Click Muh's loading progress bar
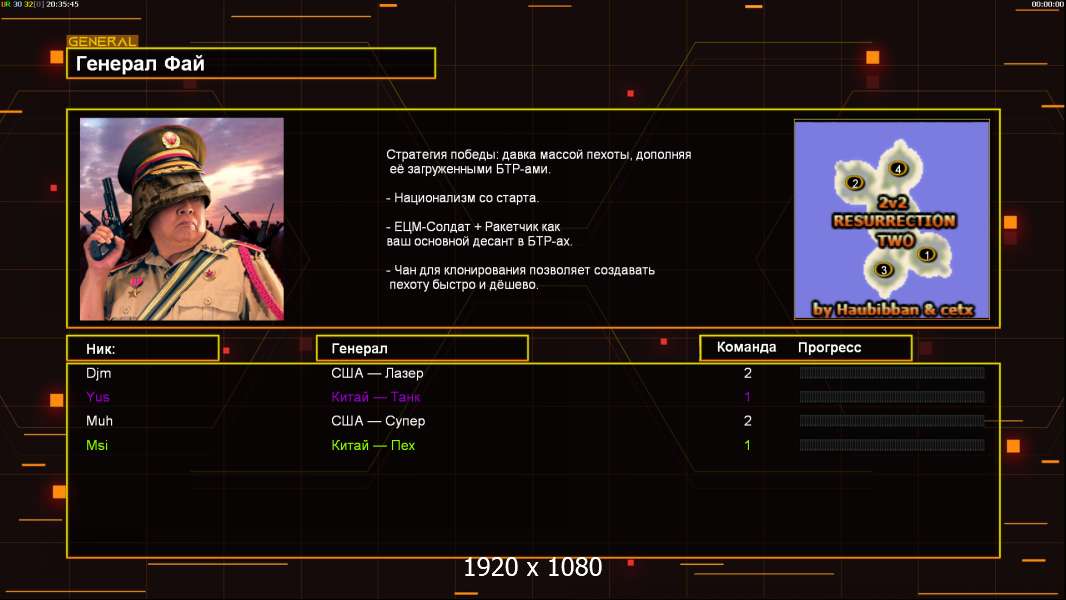Screen dimensions: 1066x600 892,421
